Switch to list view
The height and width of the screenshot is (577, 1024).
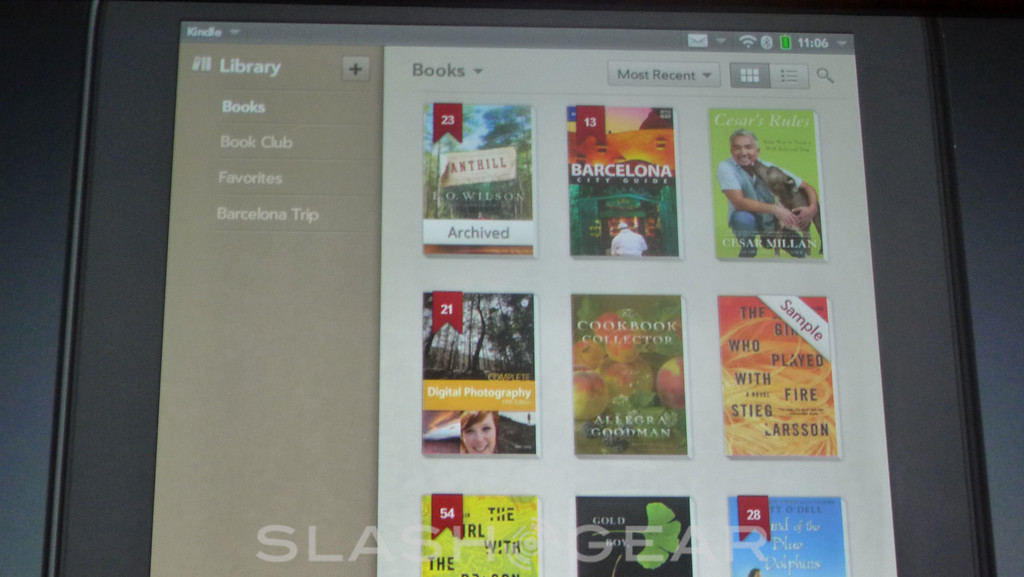pos(789,75)
